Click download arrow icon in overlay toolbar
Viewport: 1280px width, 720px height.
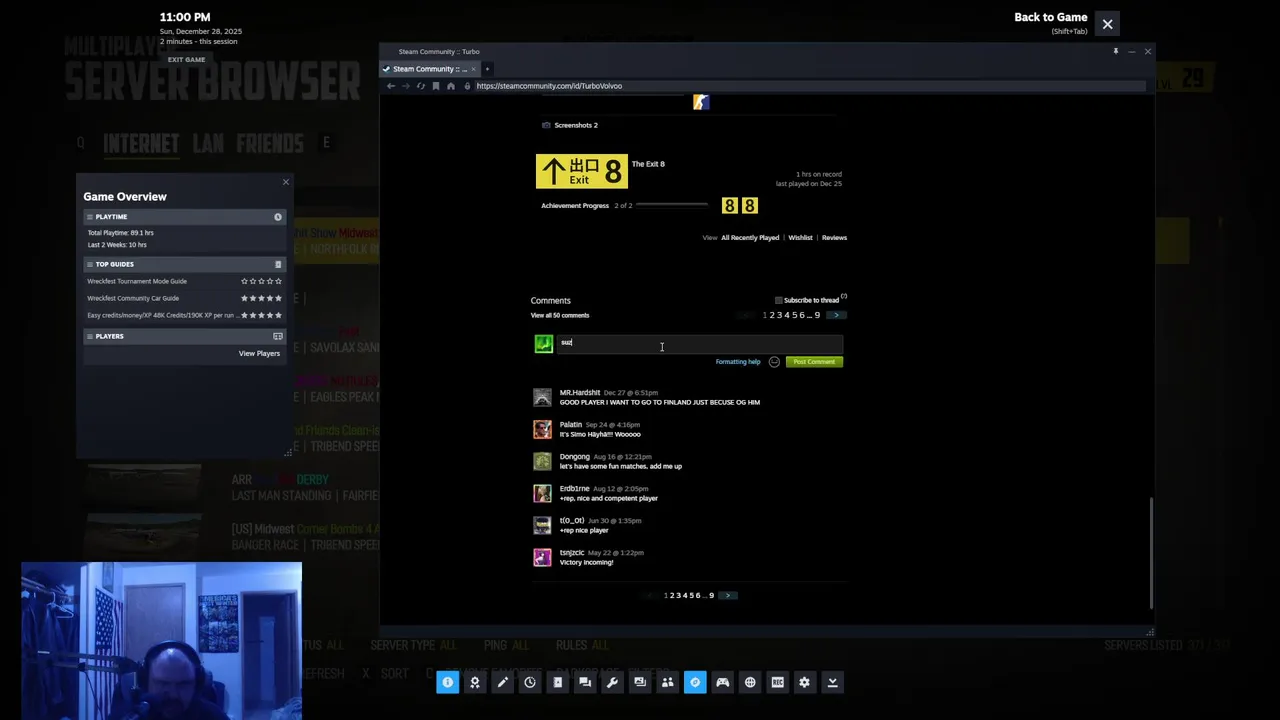click(x=832, y=682)
